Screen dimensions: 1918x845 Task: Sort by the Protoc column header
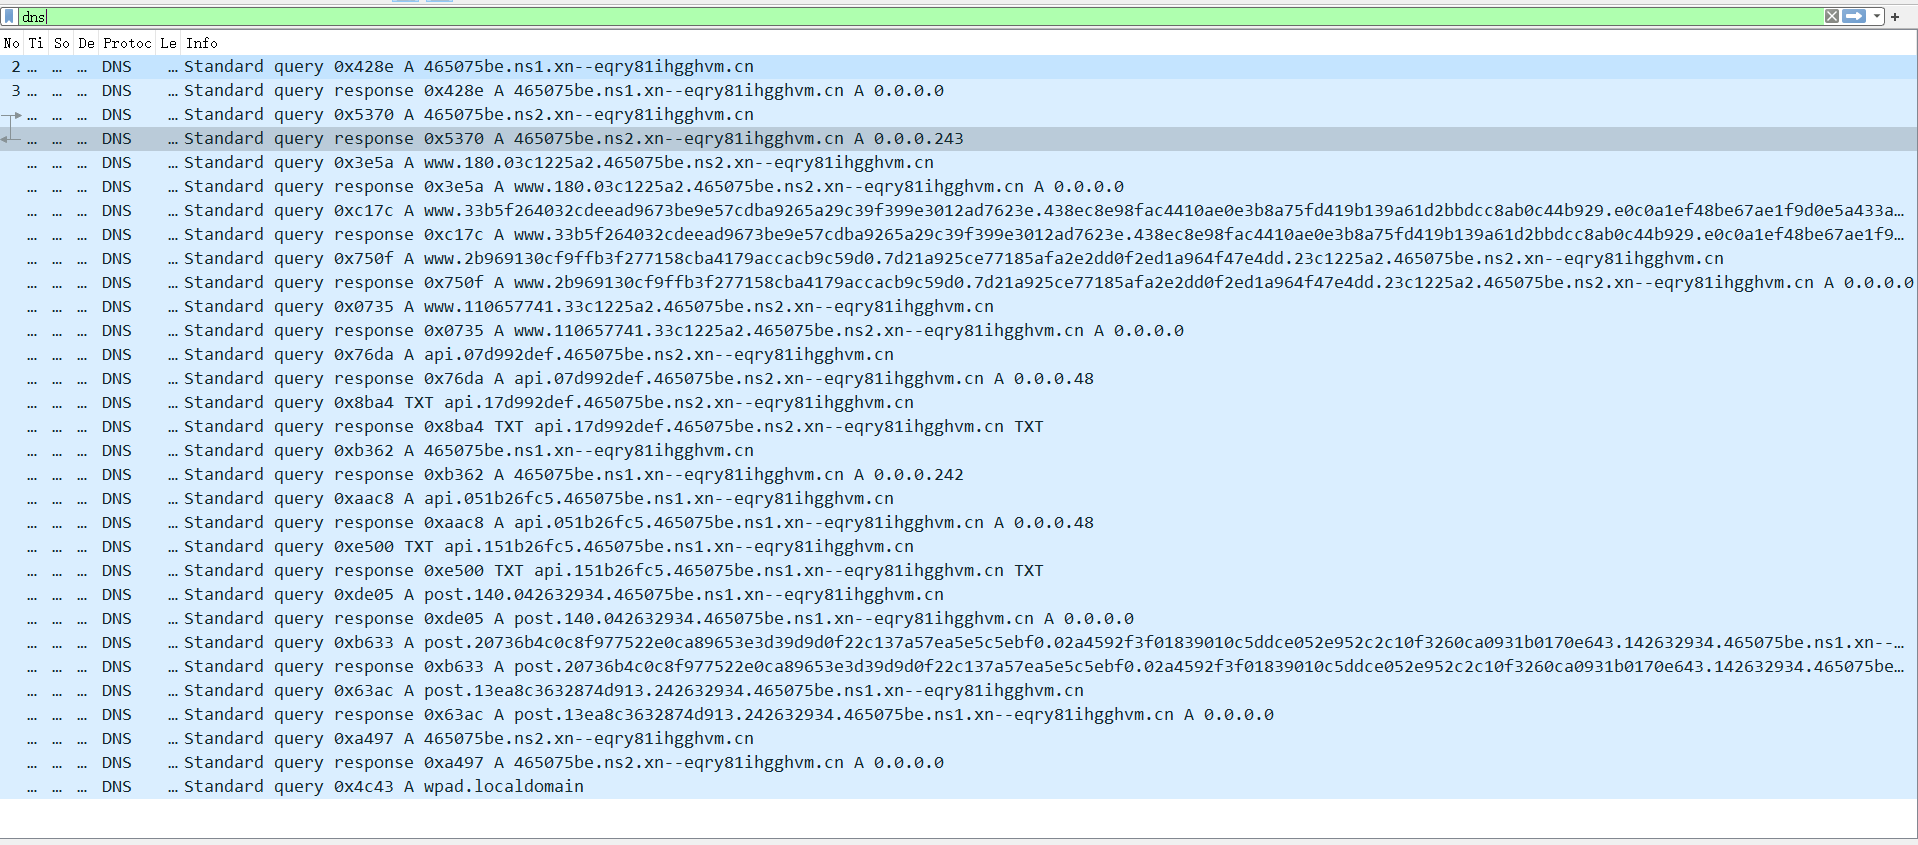127,43
